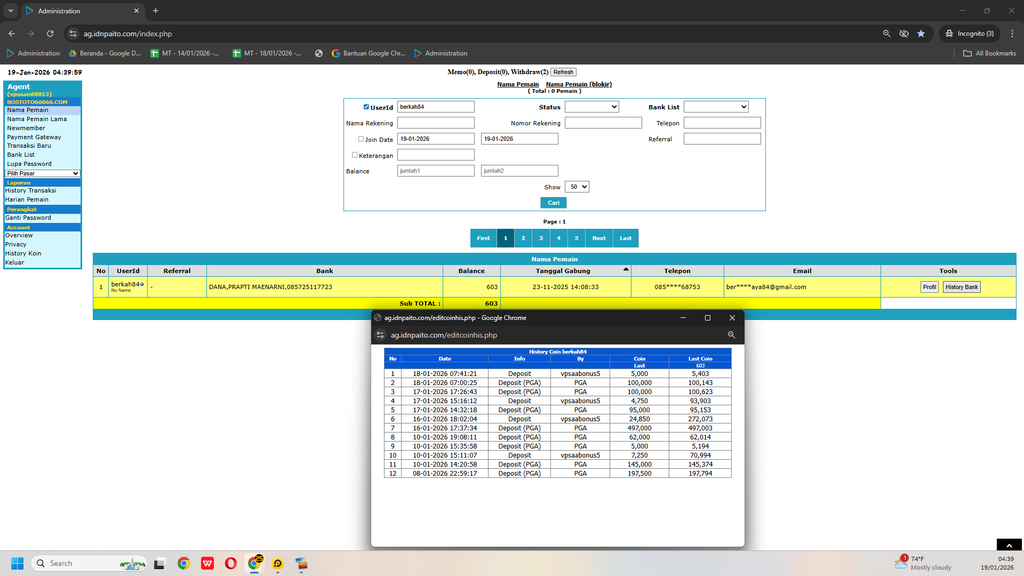
Task: Click the Cari search button
Action: [x=553, y=202]
